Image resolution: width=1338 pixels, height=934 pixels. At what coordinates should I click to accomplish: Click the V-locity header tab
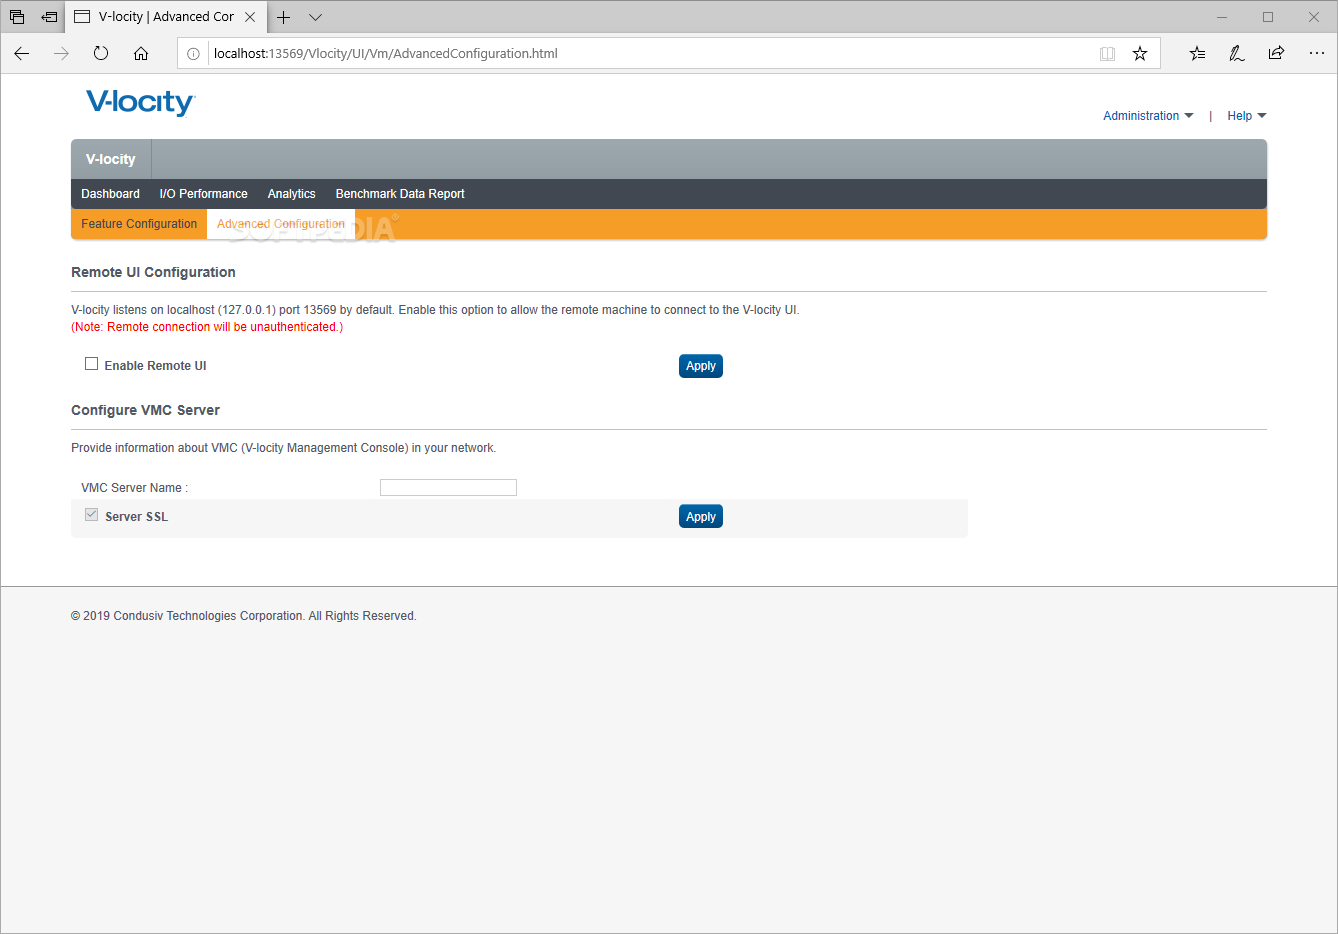[111, 159]
